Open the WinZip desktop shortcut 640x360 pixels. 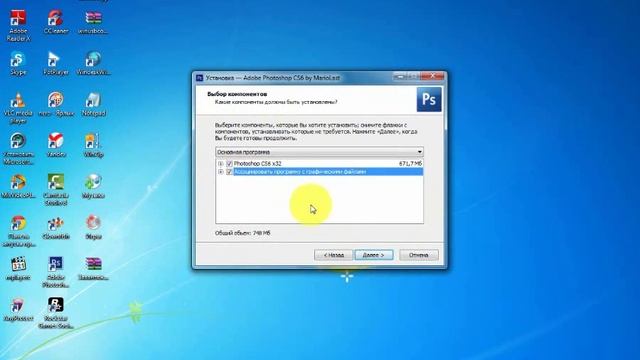coord(93,145)
